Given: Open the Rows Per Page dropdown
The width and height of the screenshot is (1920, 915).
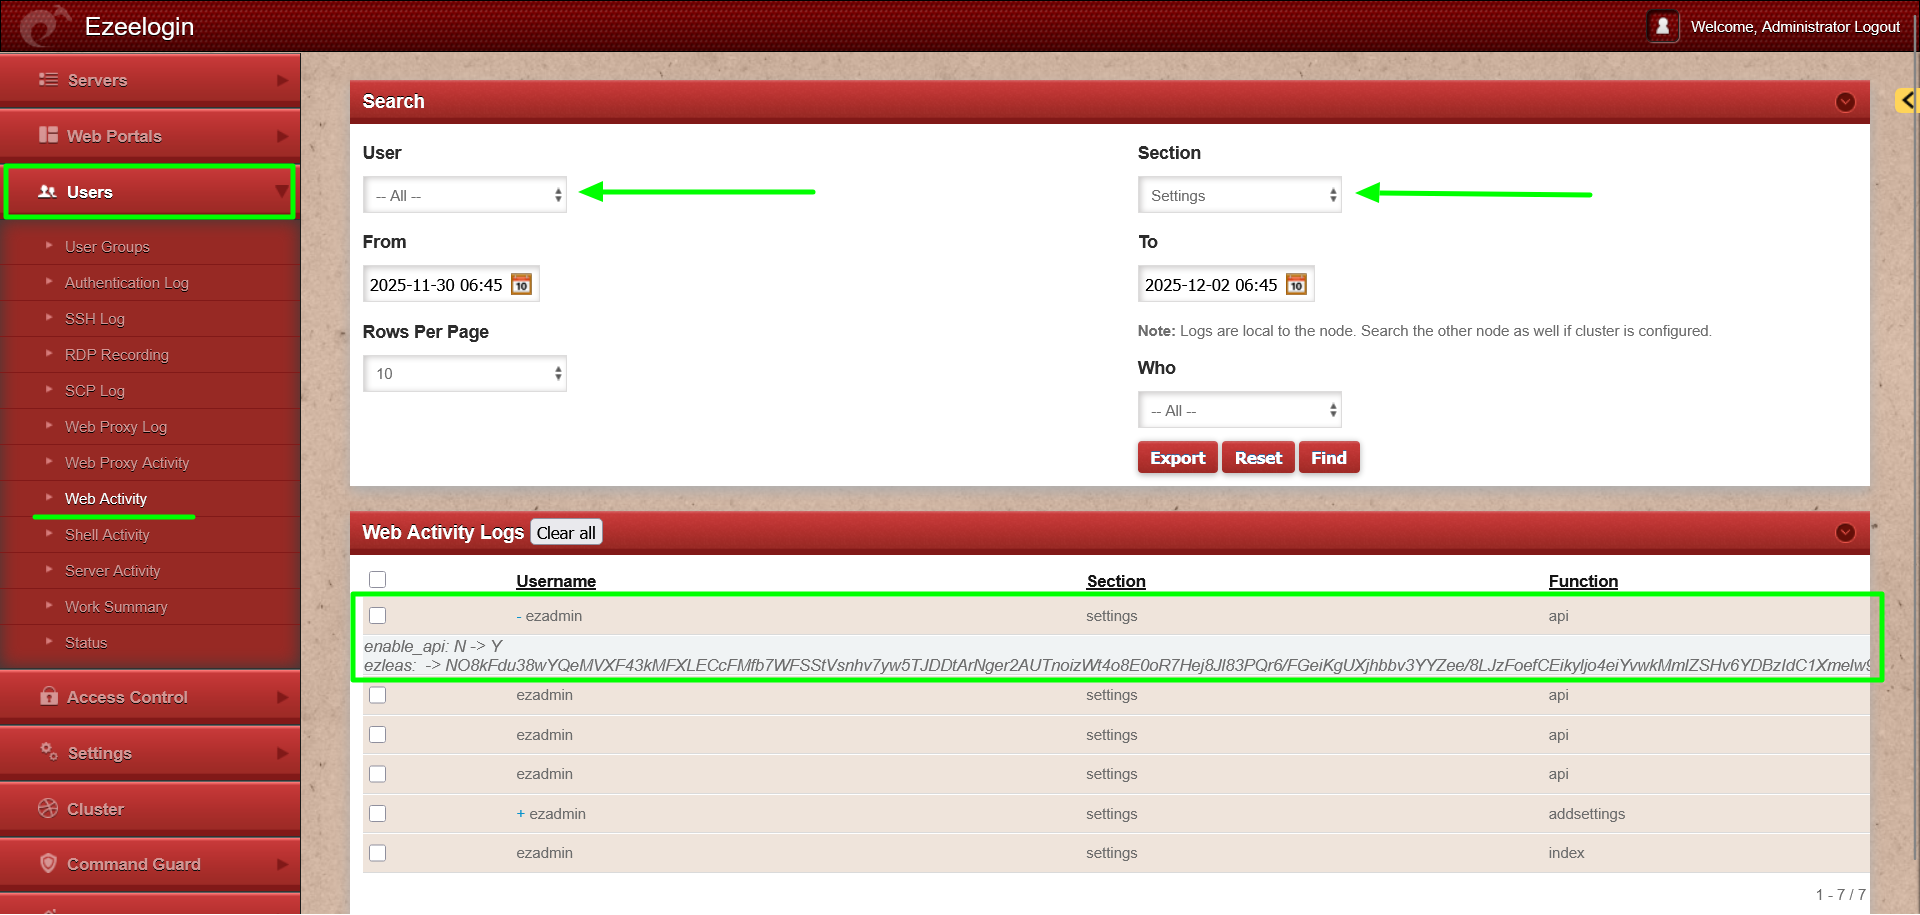Looking at the screenshot, I should [465, 374].
